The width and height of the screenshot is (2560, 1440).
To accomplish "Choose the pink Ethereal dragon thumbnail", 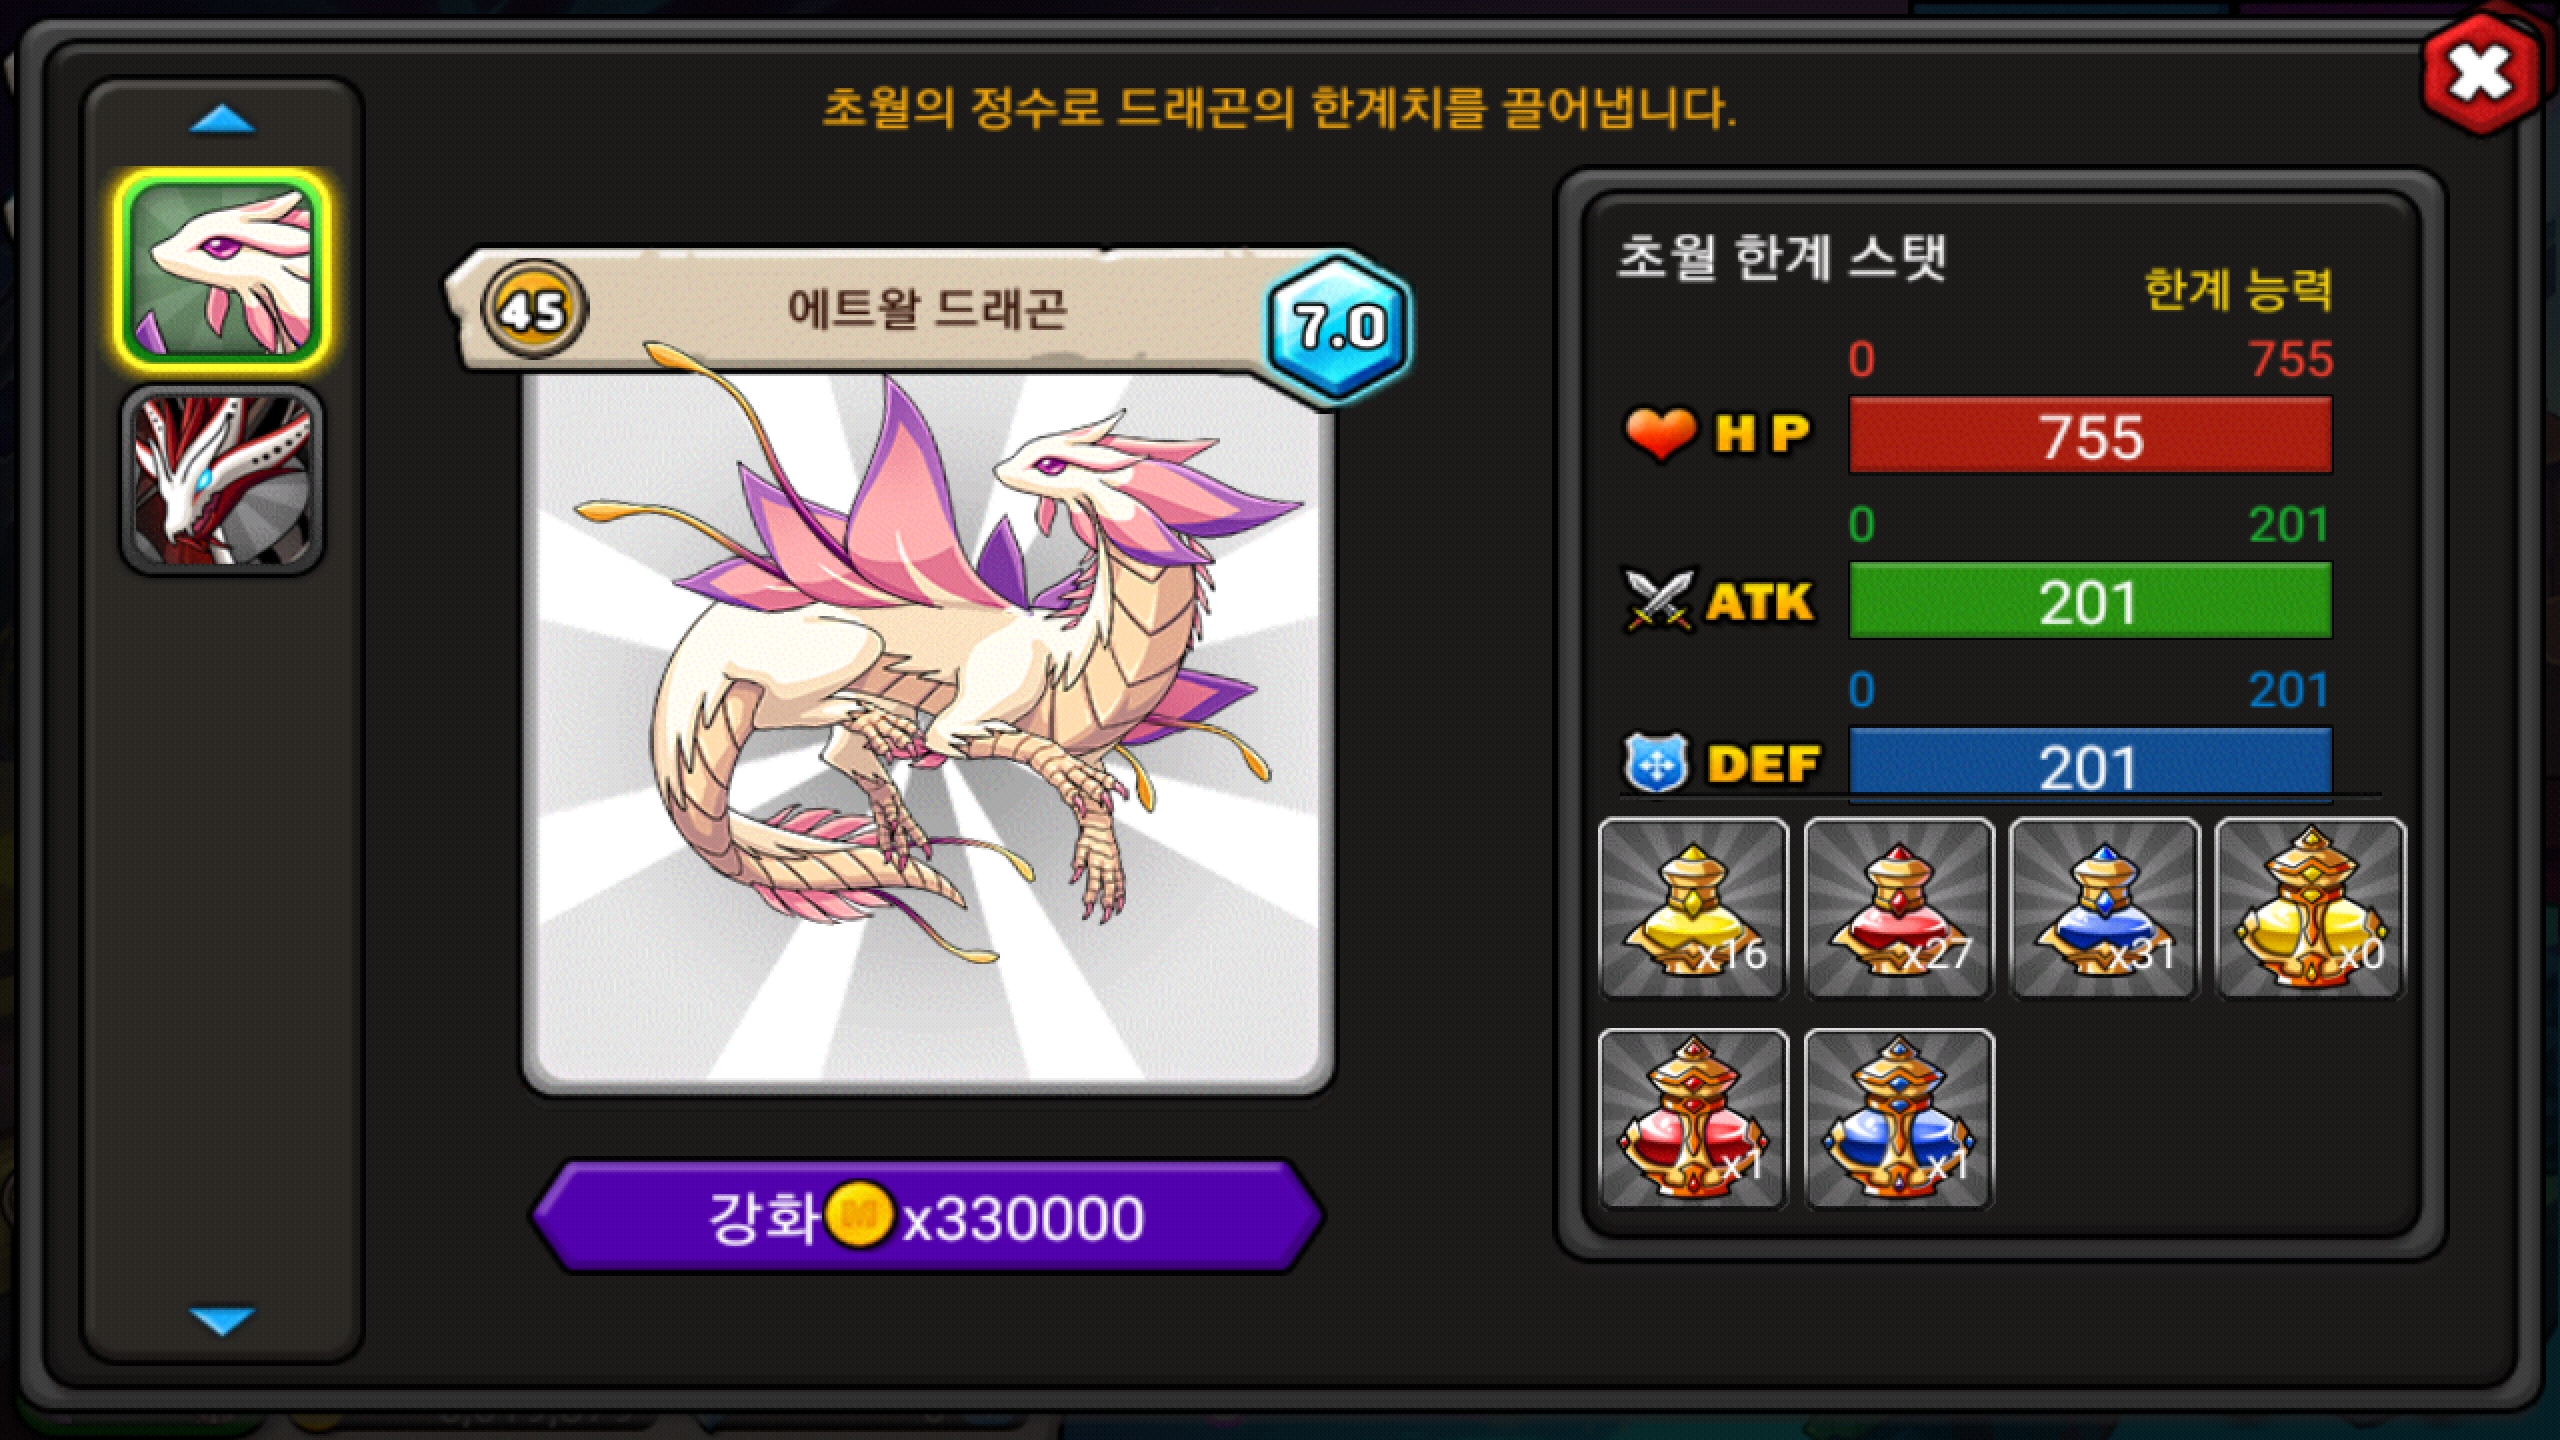I will point(222,270).
